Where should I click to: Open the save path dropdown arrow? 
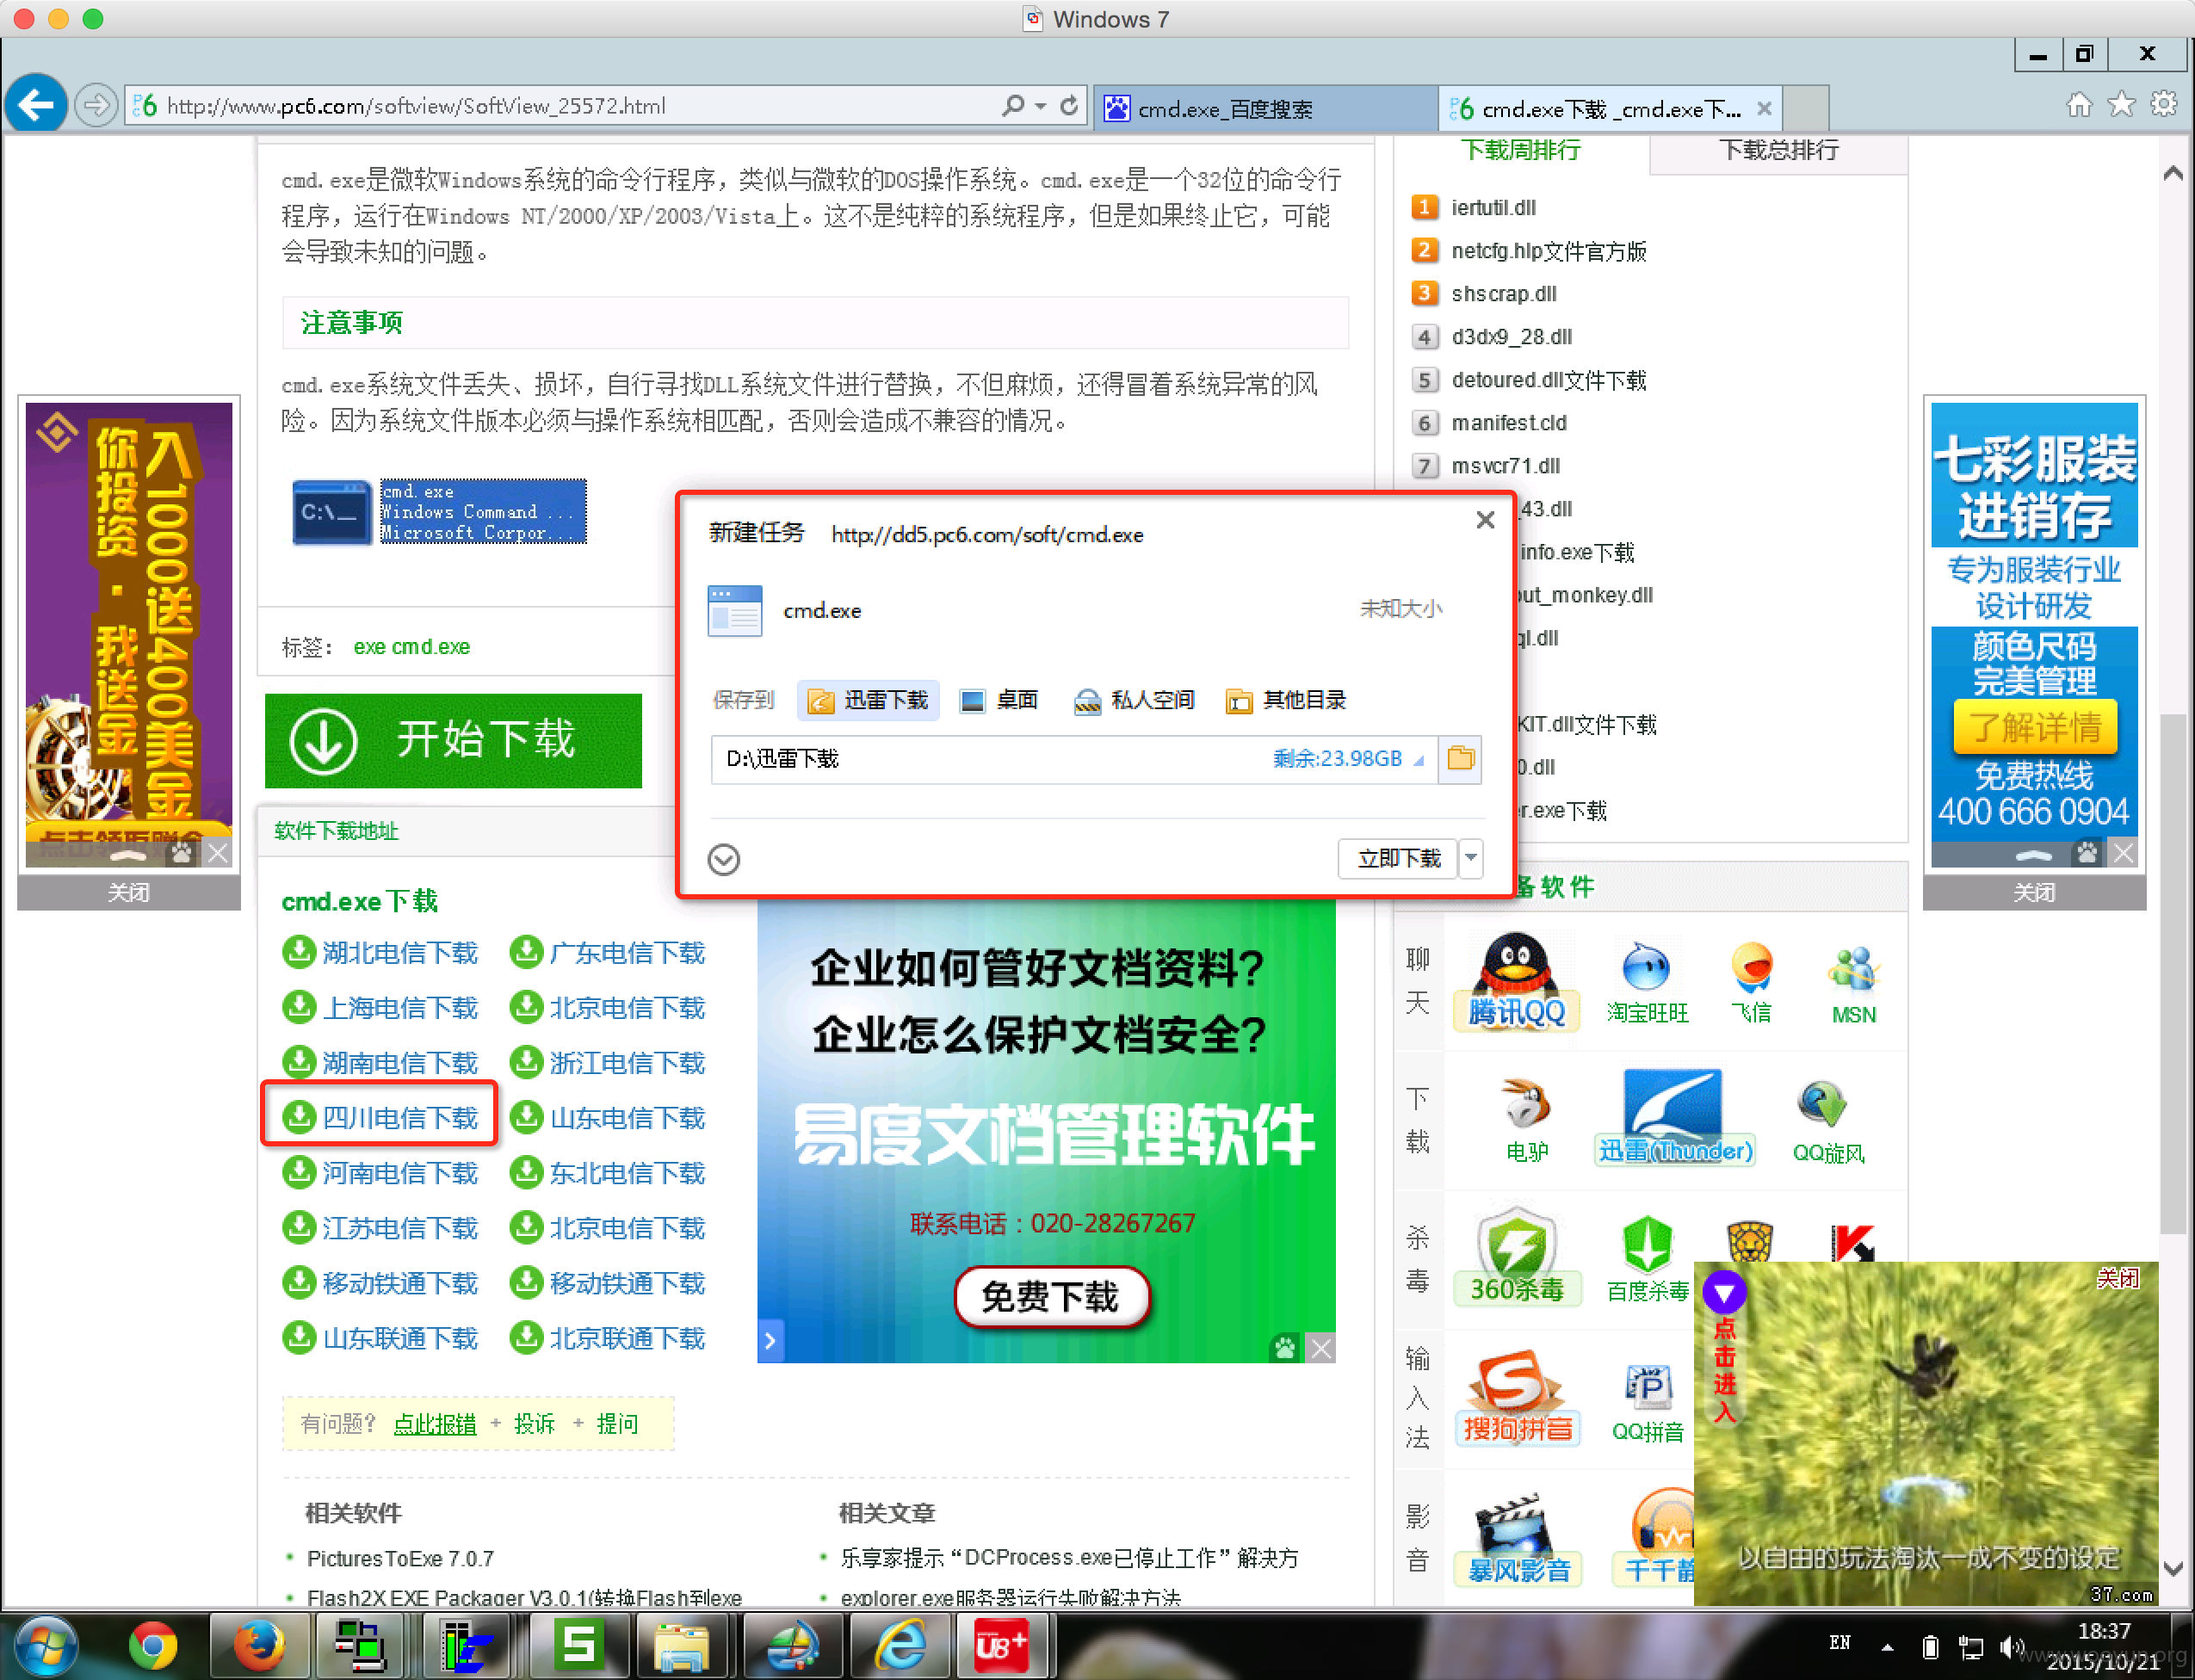click(x=1418, y=761)
